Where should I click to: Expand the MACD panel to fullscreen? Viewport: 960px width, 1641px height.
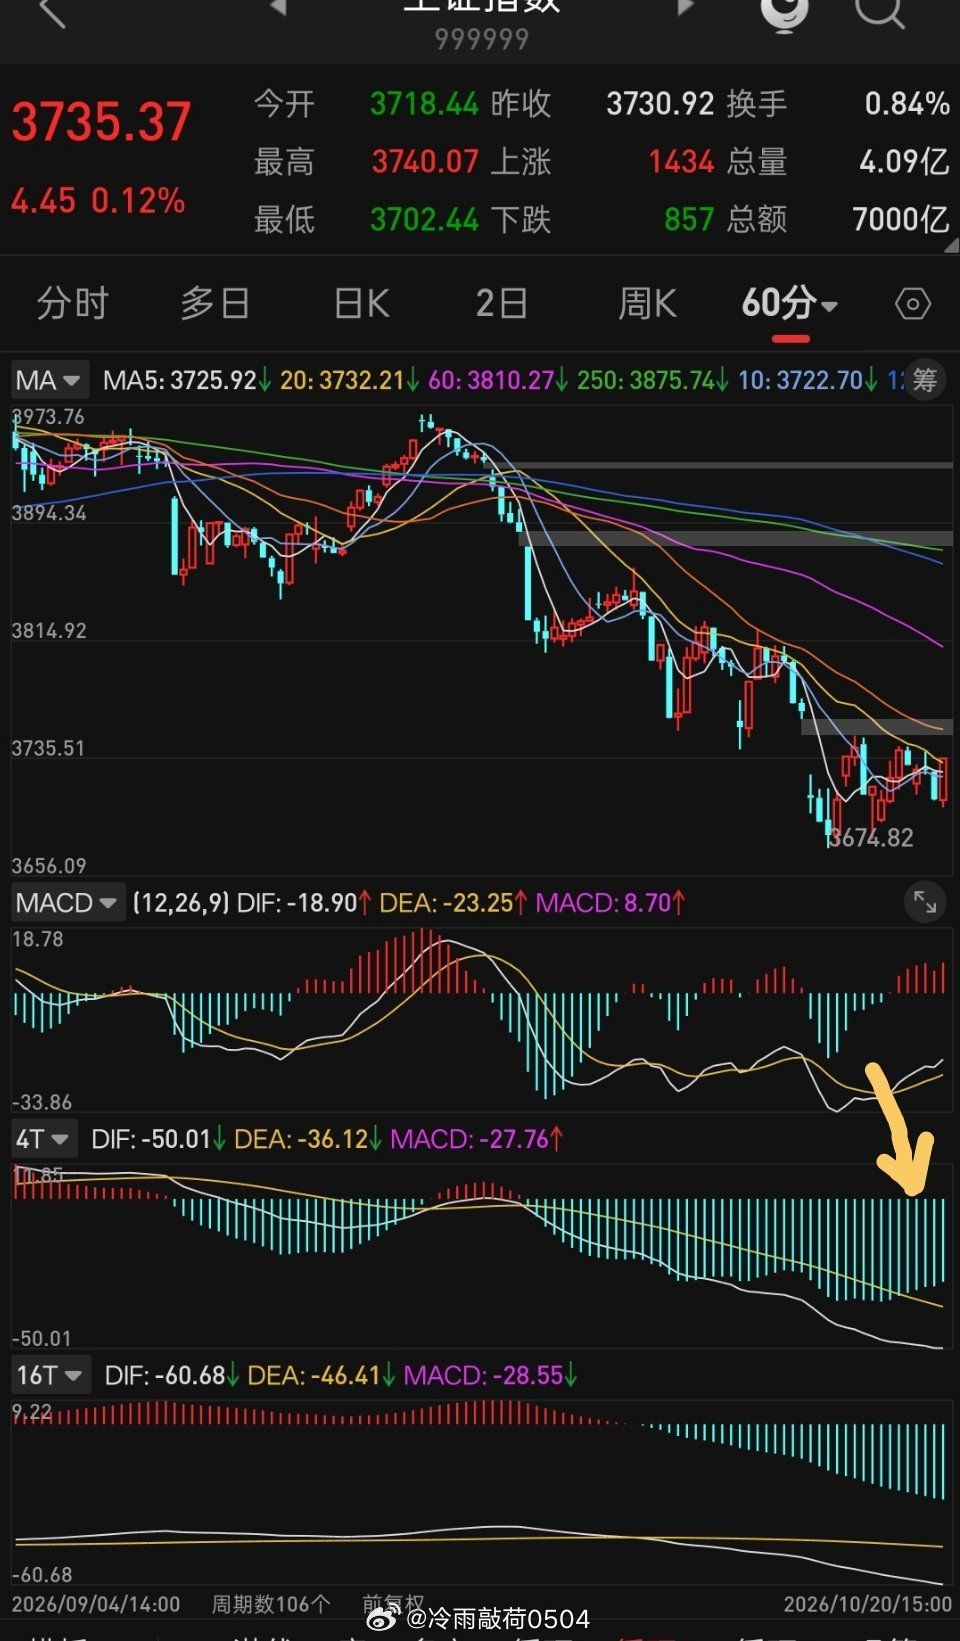coord(925,903)
